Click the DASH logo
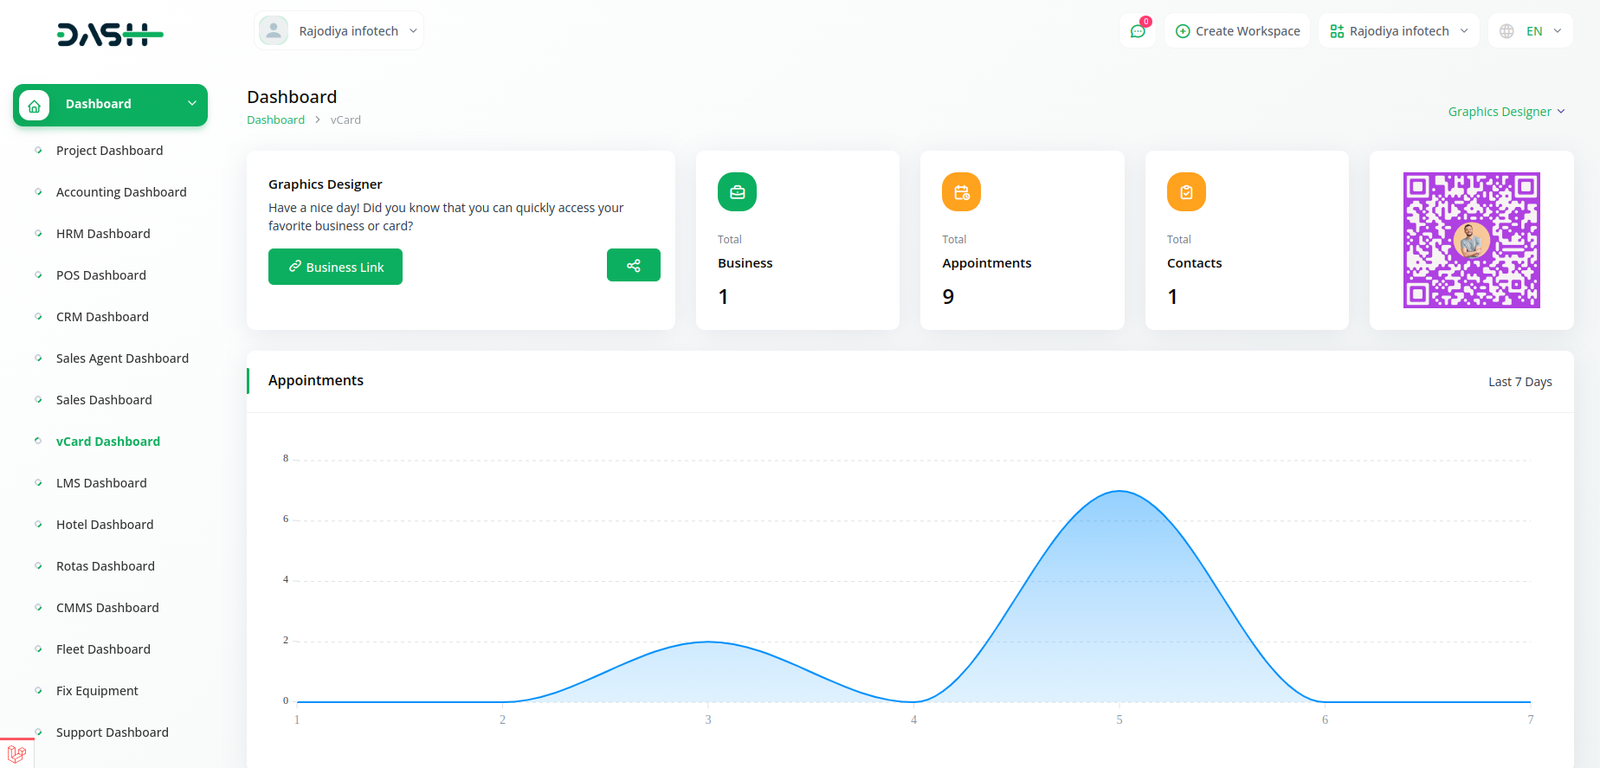This screenshot has width=1600, height=768. 110,35
